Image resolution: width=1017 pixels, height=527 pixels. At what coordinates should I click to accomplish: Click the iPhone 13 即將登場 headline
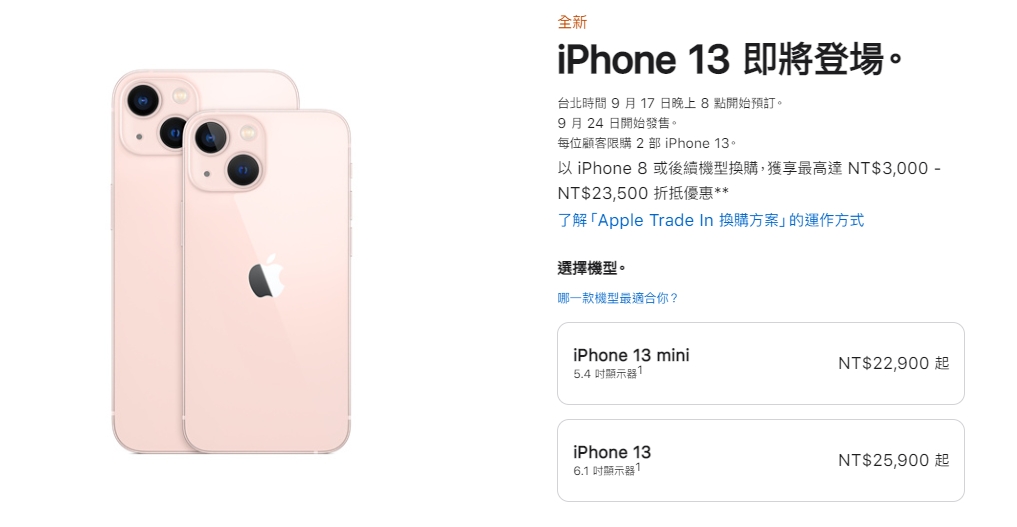[730, 60]
